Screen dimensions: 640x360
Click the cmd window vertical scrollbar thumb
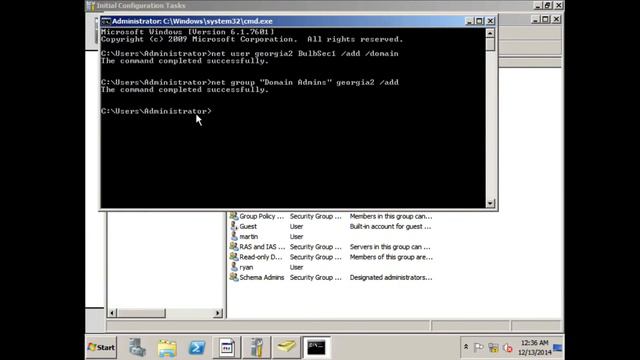[x=490, y=44]
